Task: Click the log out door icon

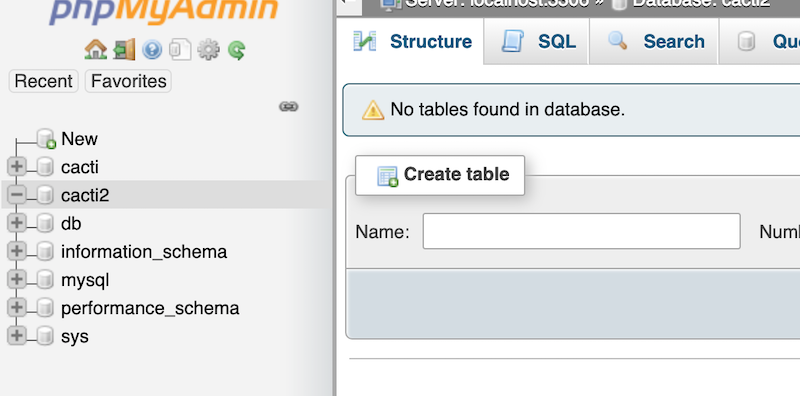Action: click(x=124, y=50)
